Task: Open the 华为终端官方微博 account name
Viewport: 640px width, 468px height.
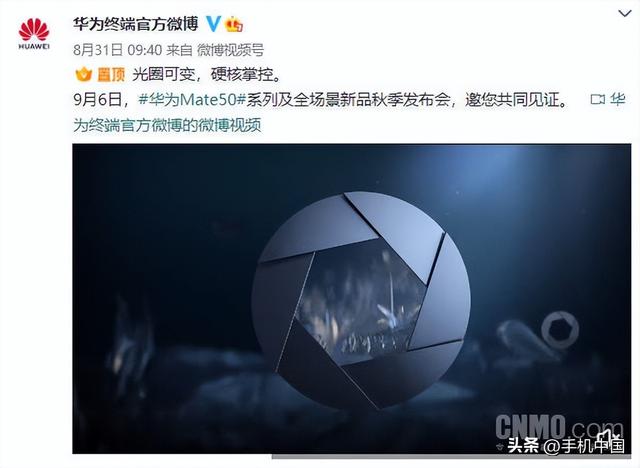Action: pos(136,24)
